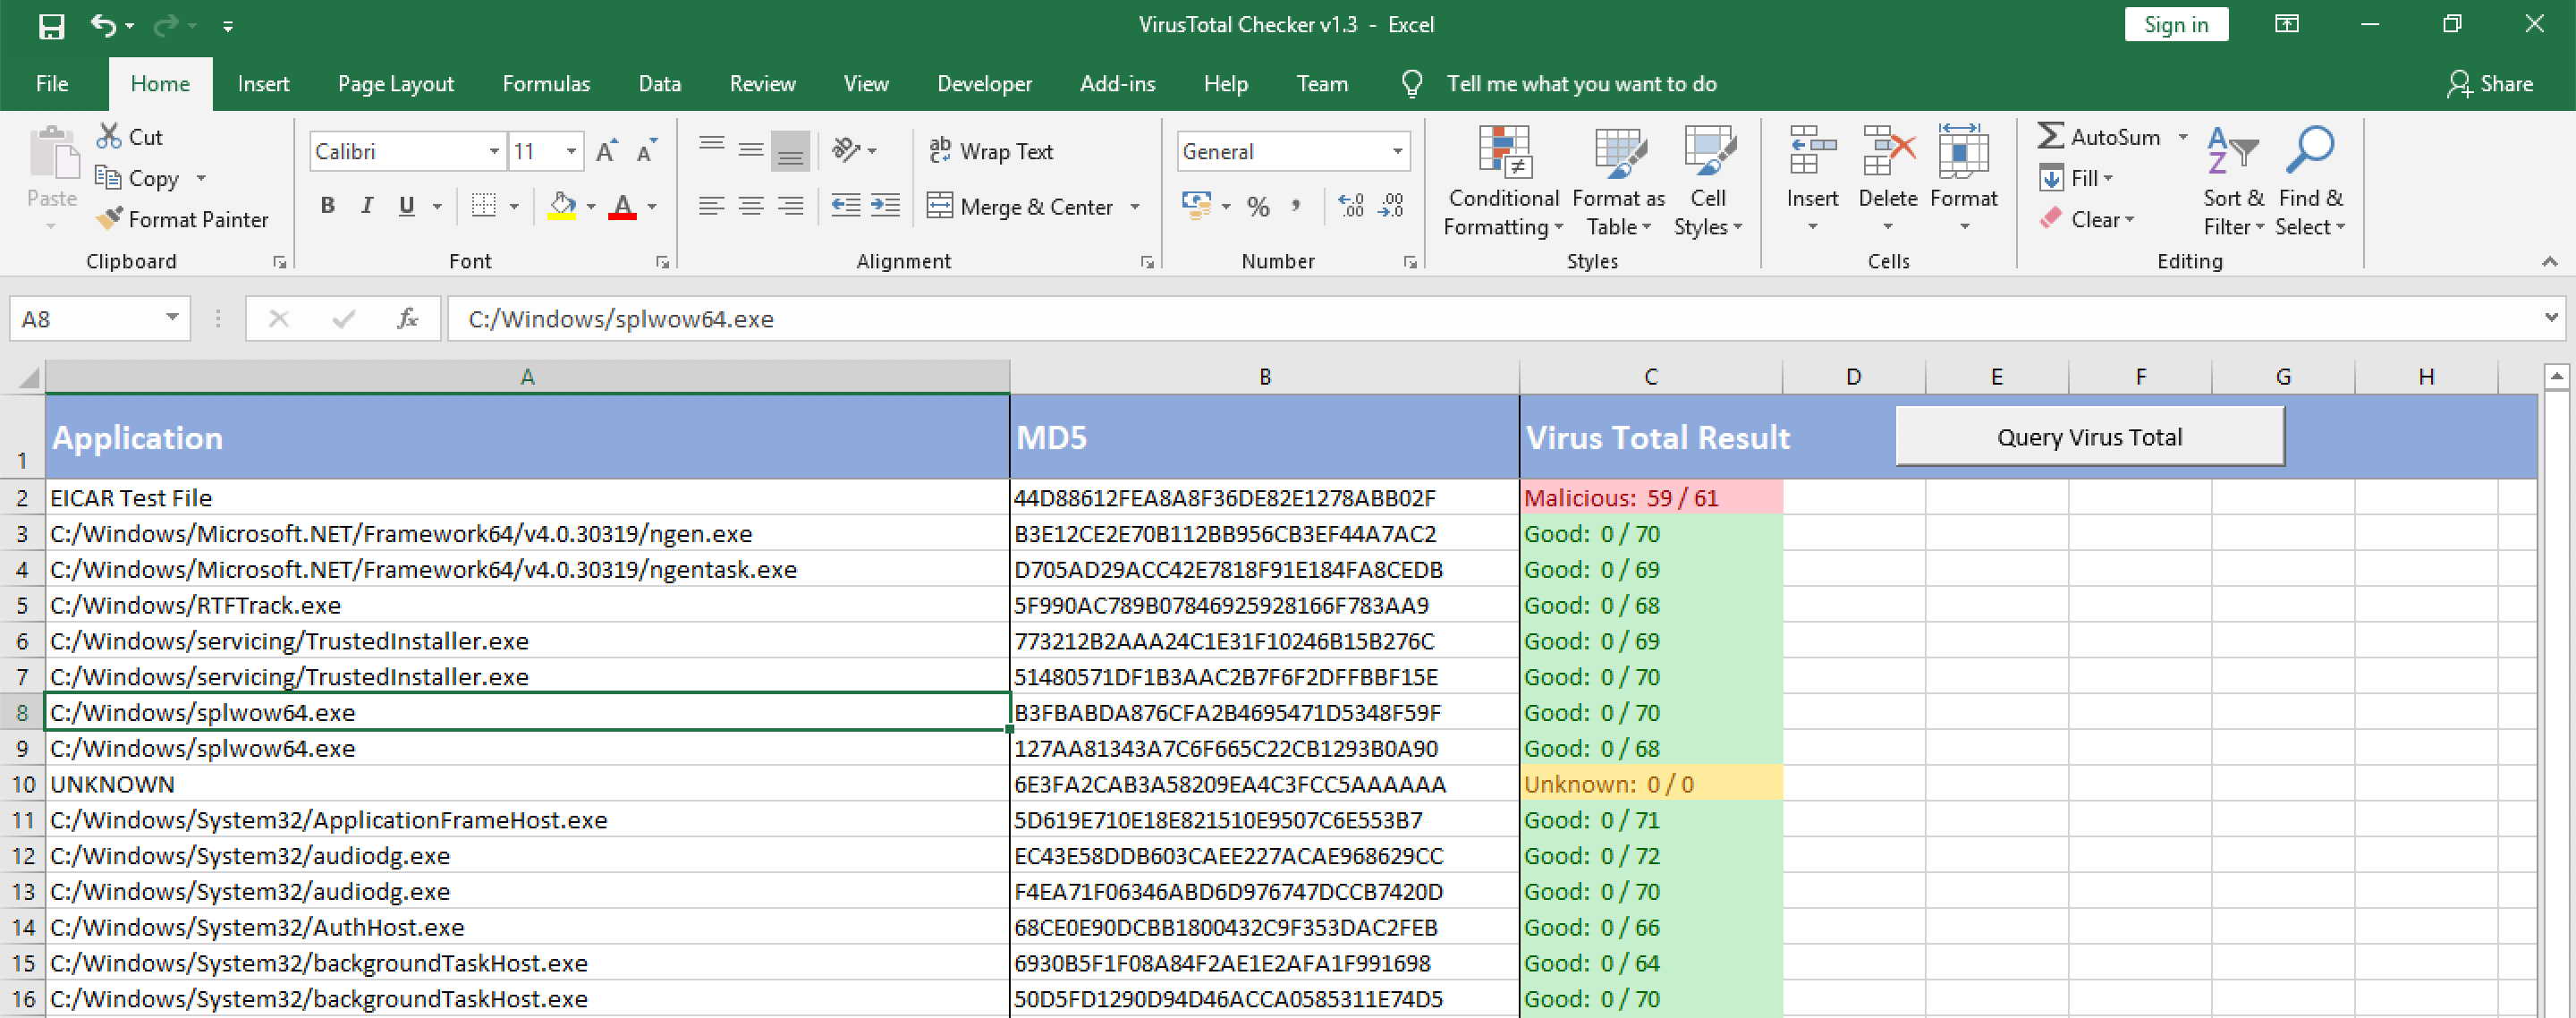This screenshot has width=2576, height=1018.
Task: Switch to the Formulas tab
Action: [546, 84]
